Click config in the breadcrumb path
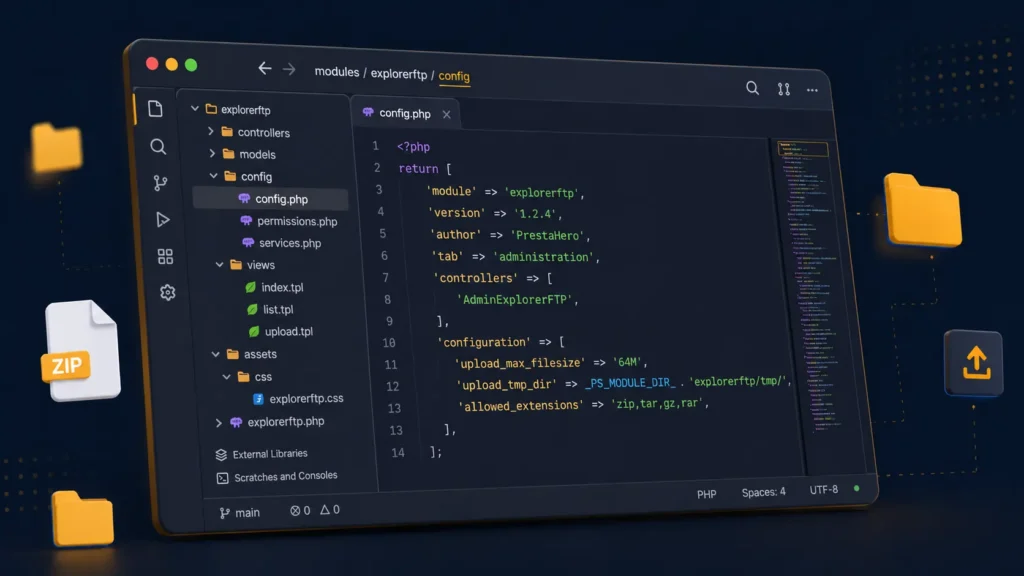The height and width of the screenshot is (576, 1024). tap(454, 76)
